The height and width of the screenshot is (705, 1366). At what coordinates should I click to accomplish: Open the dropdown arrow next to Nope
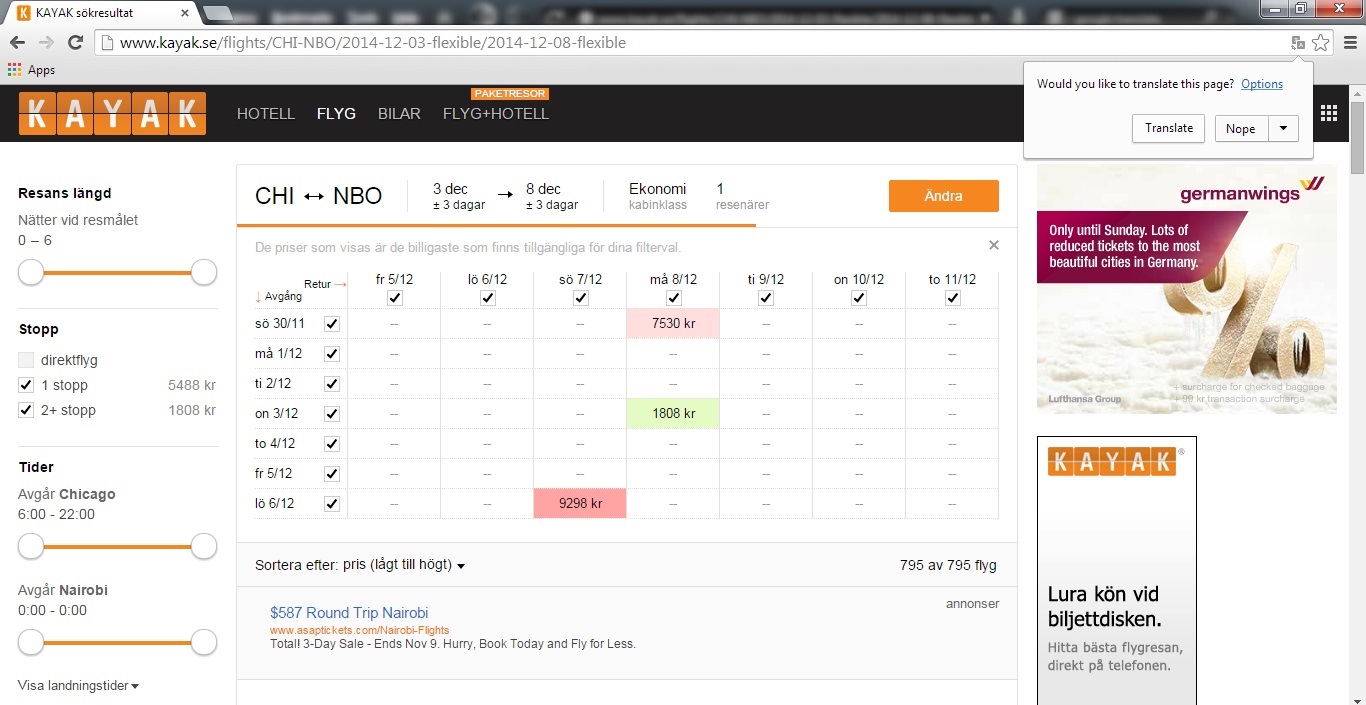[1283, 128]
